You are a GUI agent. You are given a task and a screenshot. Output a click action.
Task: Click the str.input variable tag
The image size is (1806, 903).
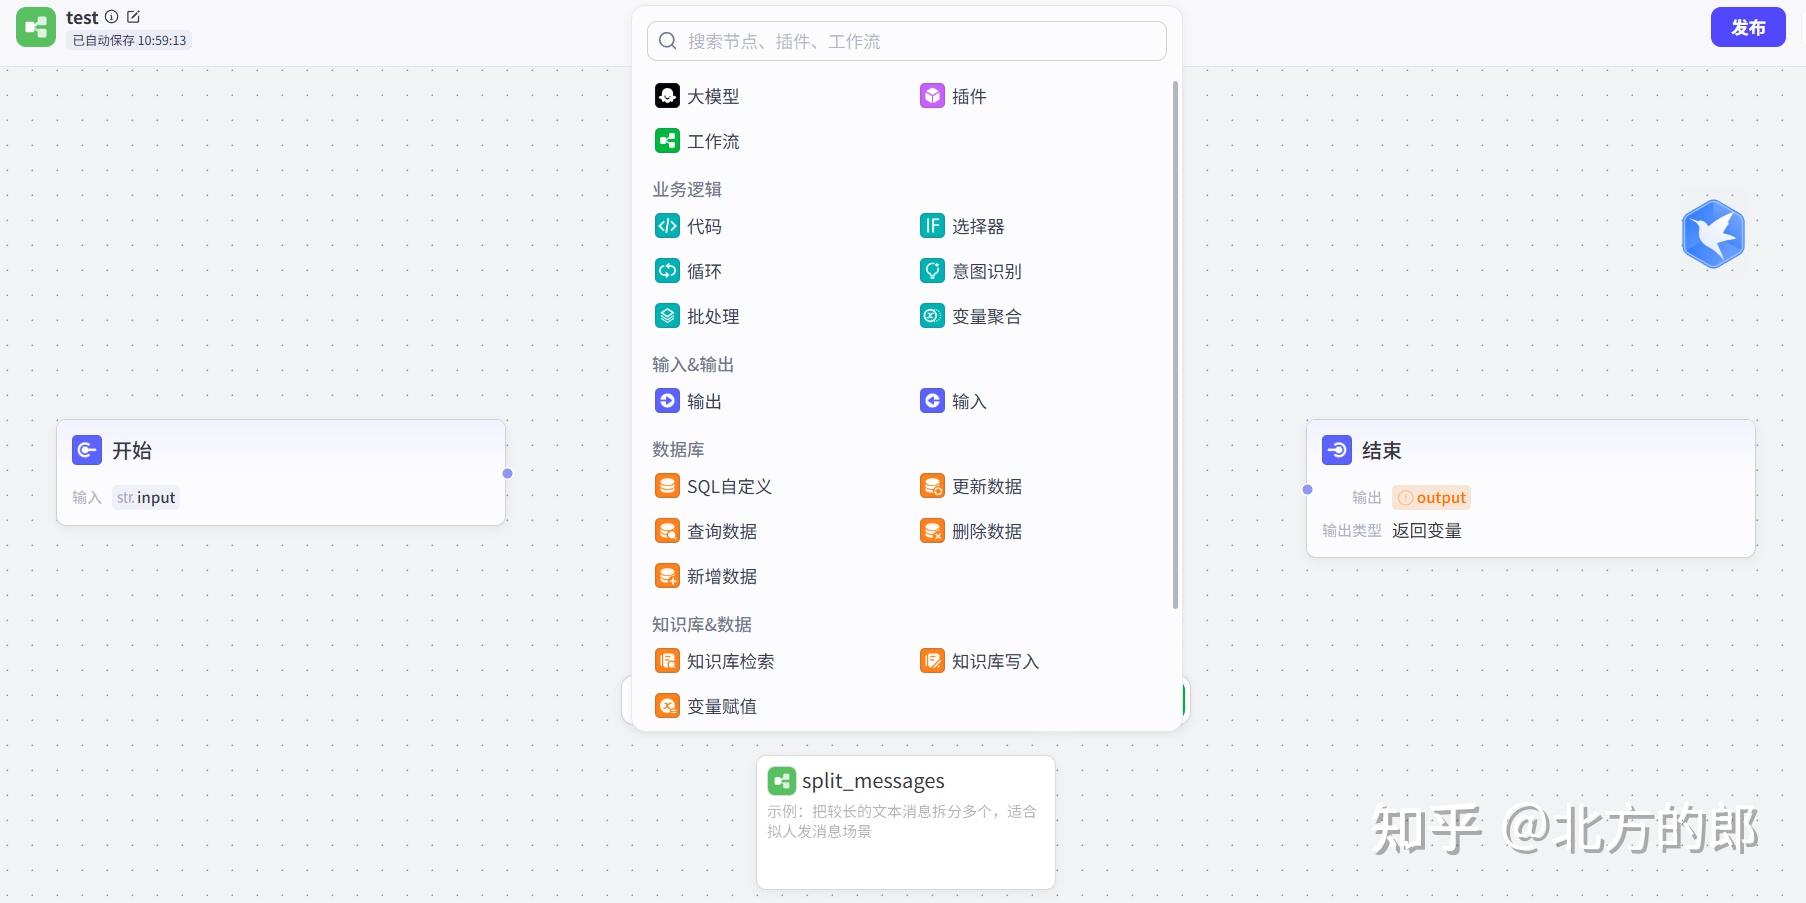[146, 497]
